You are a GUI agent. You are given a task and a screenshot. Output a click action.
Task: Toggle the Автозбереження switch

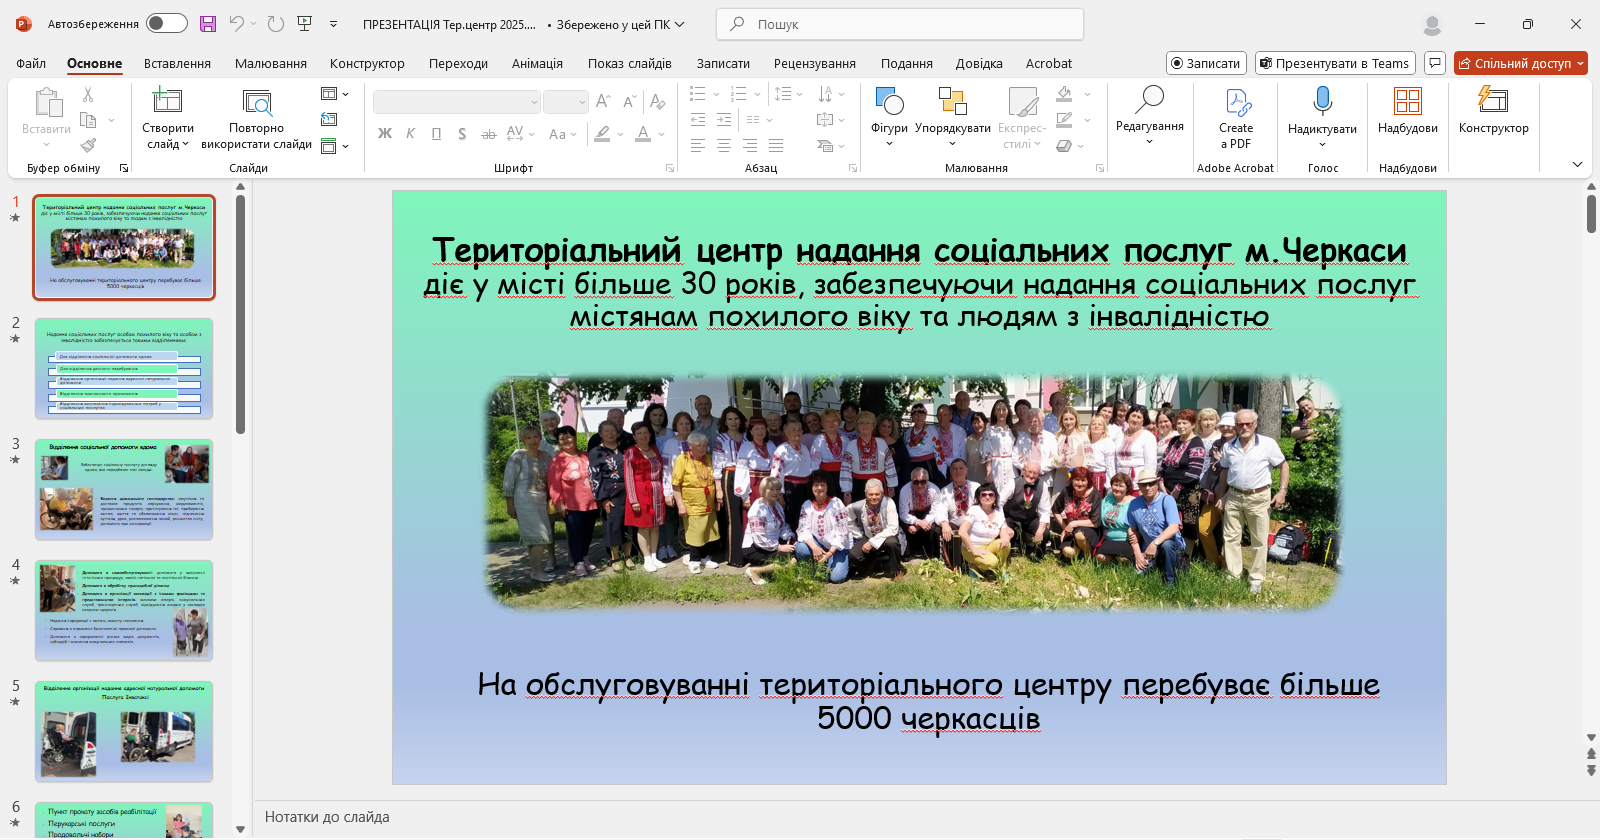point(167,24)
